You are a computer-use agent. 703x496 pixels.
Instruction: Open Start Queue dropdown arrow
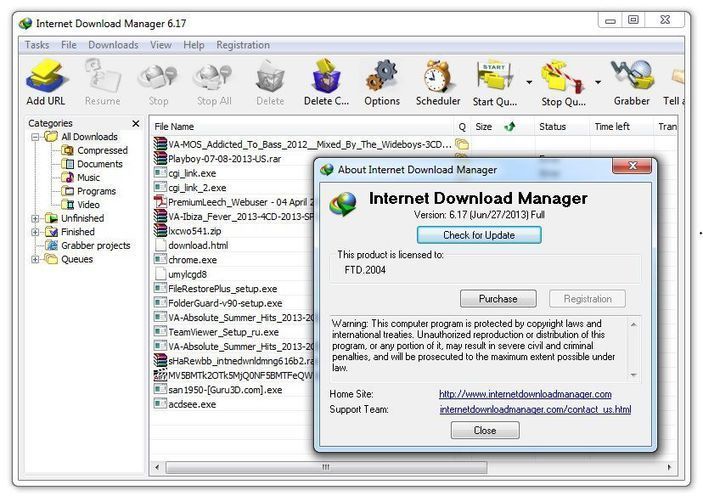(529, 83)
